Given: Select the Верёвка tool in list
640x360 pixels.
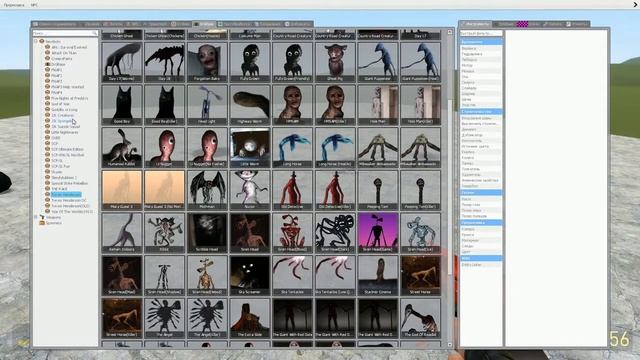Looking at the screenshot, I should point(481,48).
